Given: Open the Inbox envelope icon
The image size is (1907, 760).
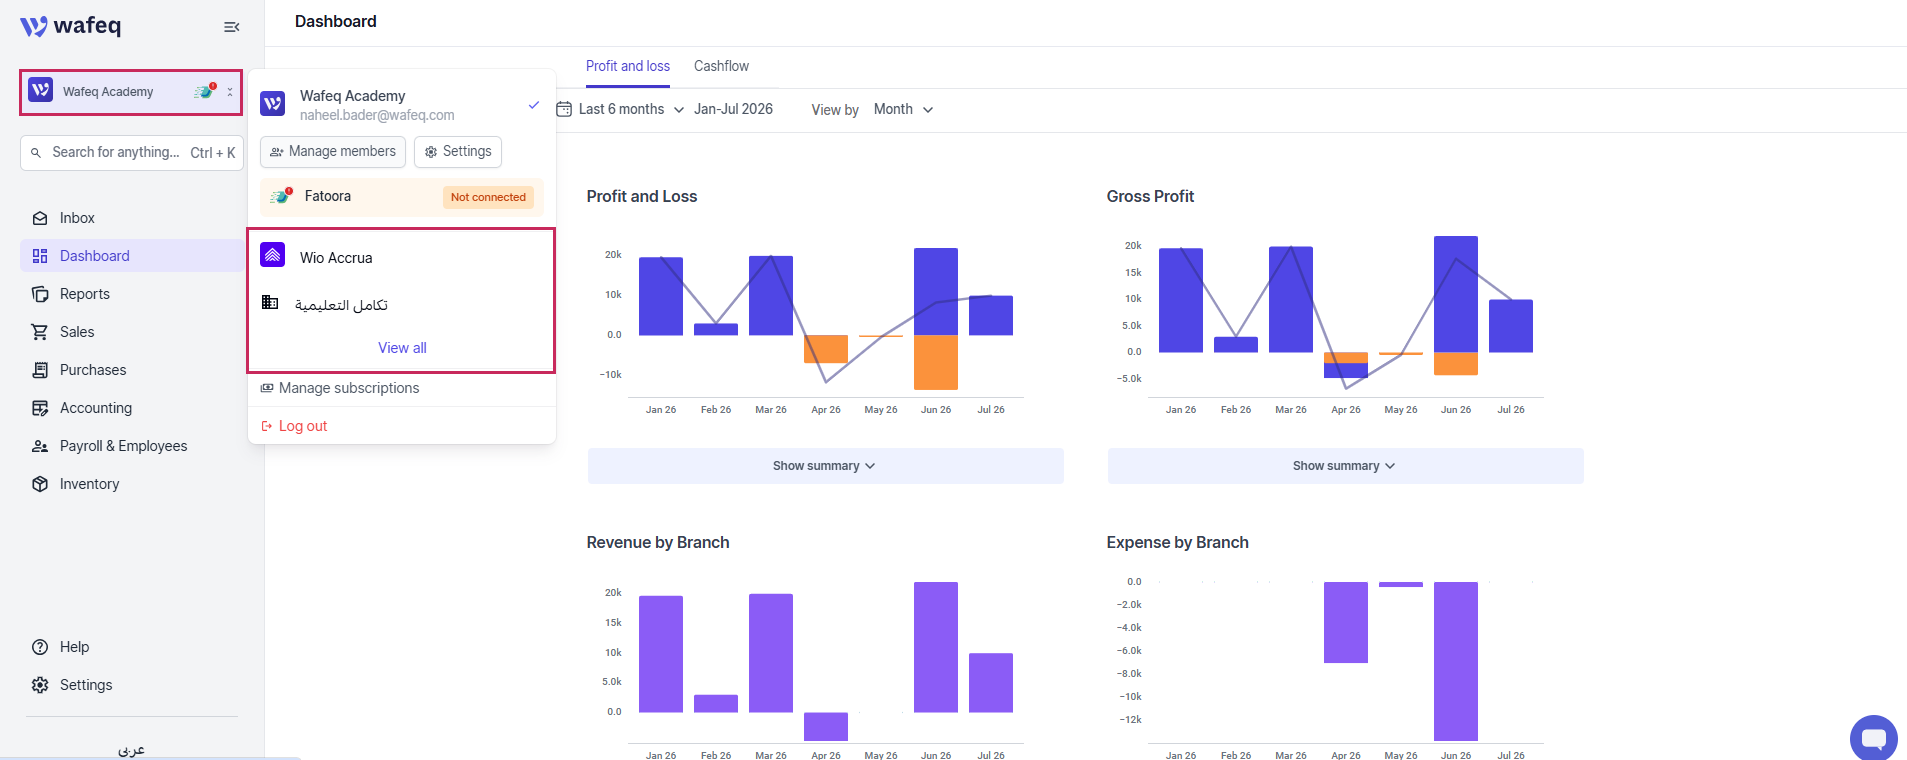Looking at the screenshot, I should tap(40, 218).
